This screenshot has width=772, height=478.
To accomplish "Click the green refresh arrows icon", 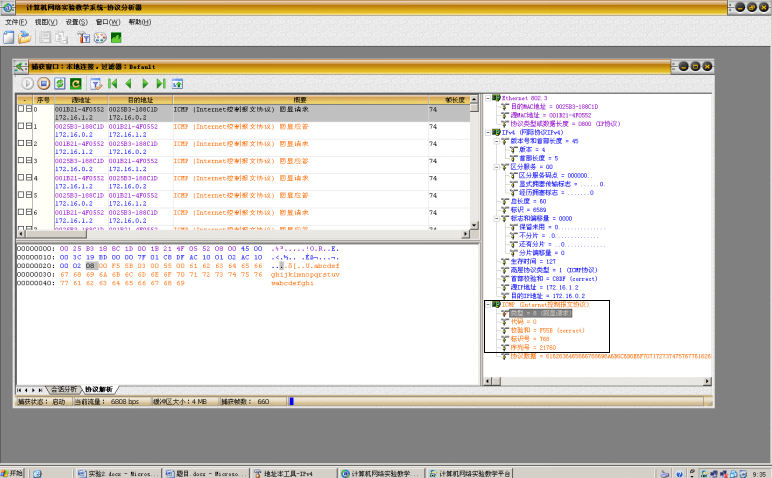I will click(60, 84).
